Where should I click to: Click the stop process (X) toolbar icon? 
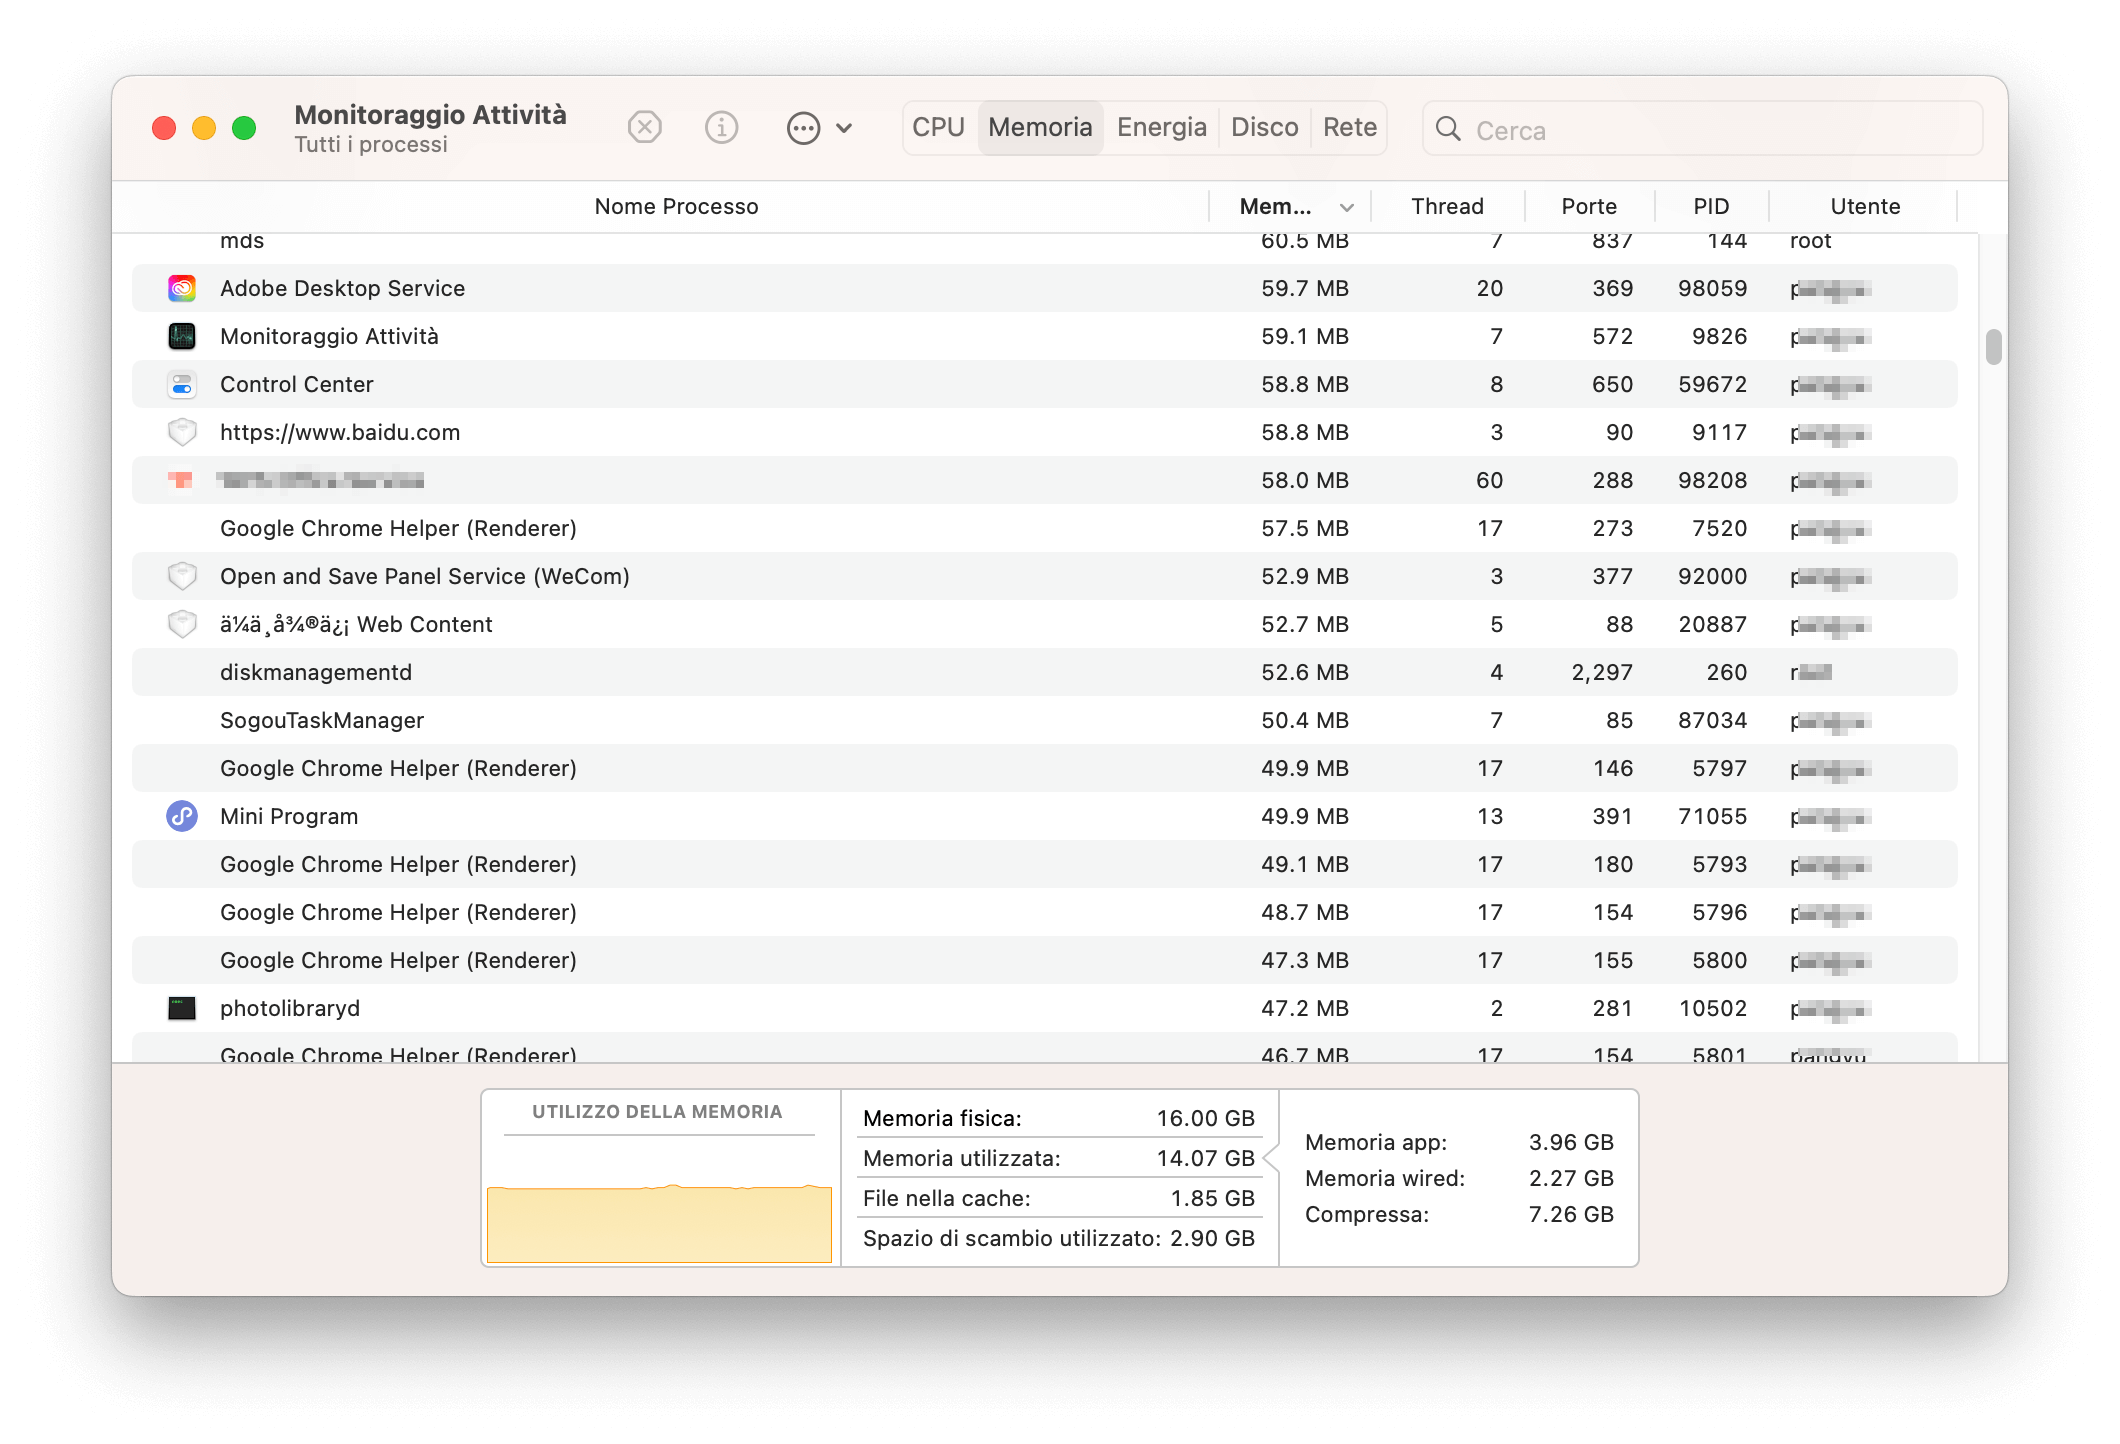tap(645, 128)
